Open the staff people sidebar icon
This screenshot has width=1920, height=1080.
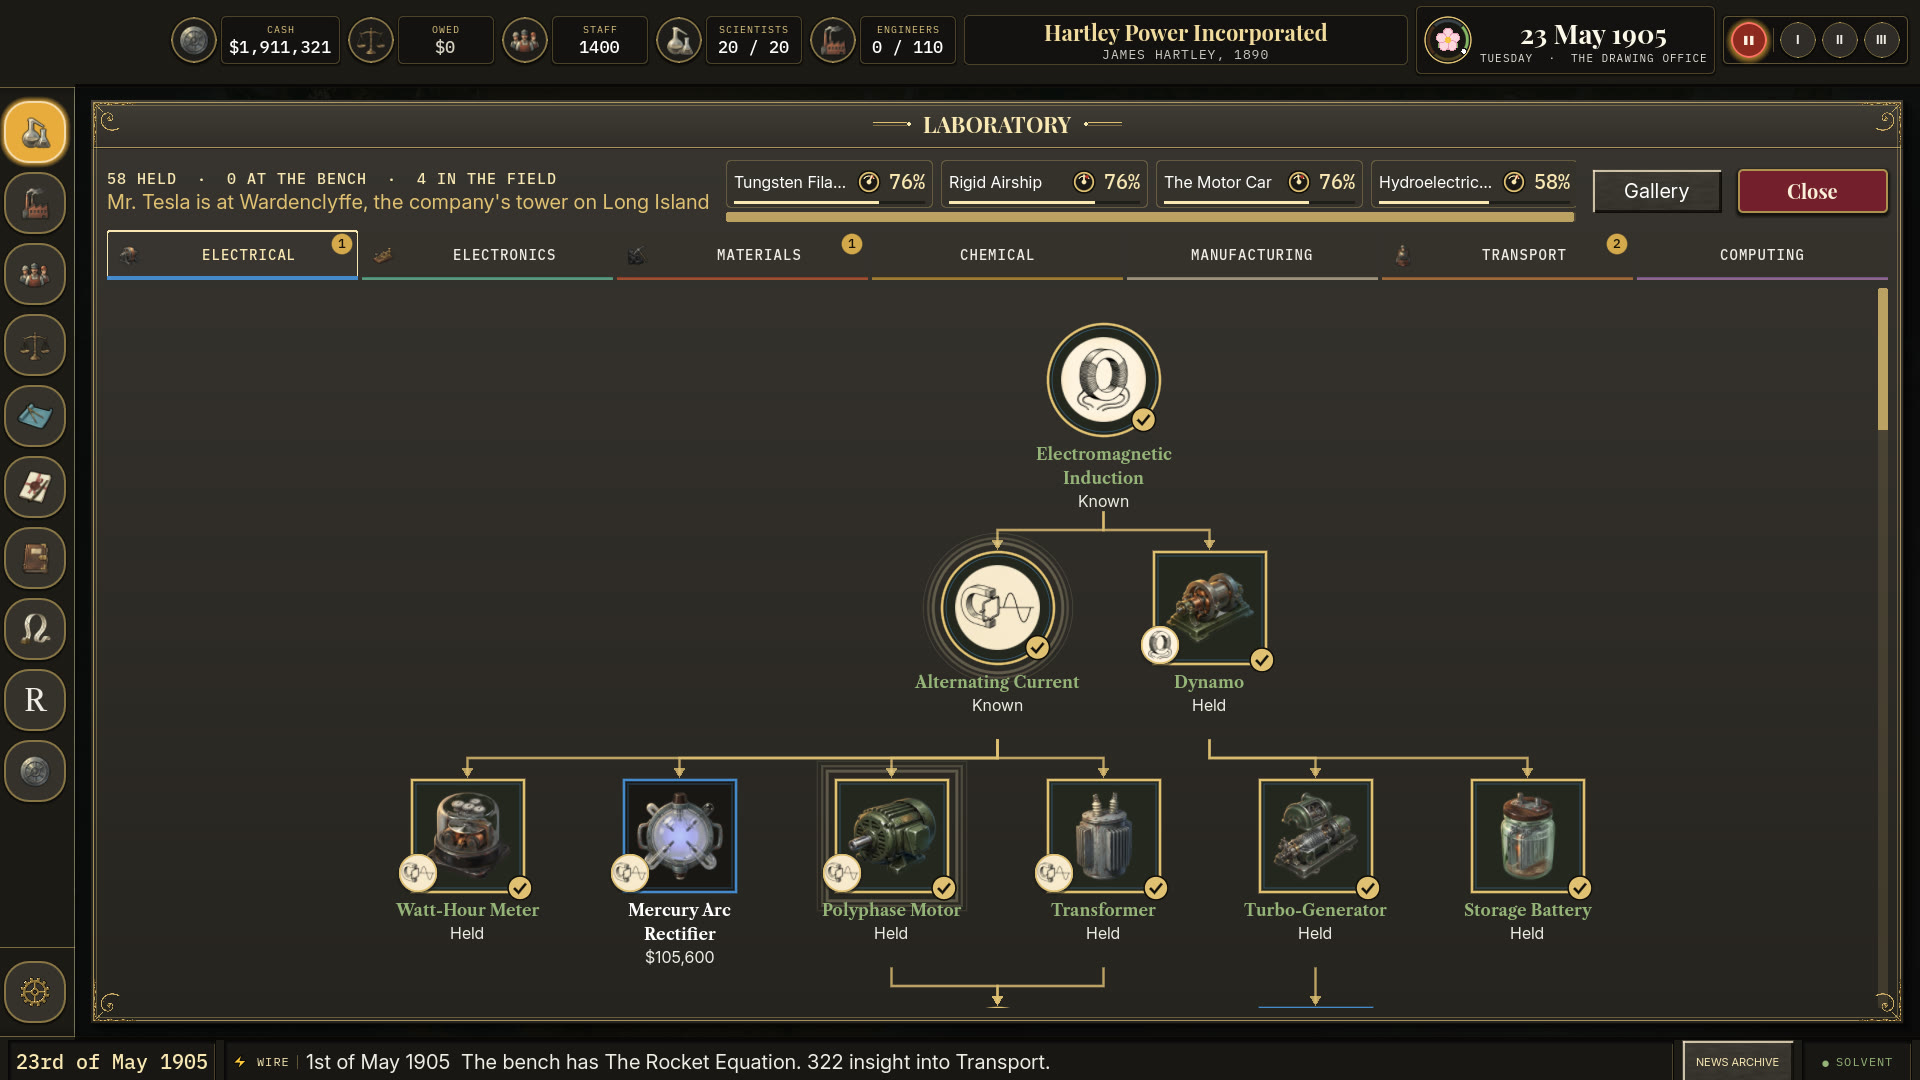tap(35, 274)
